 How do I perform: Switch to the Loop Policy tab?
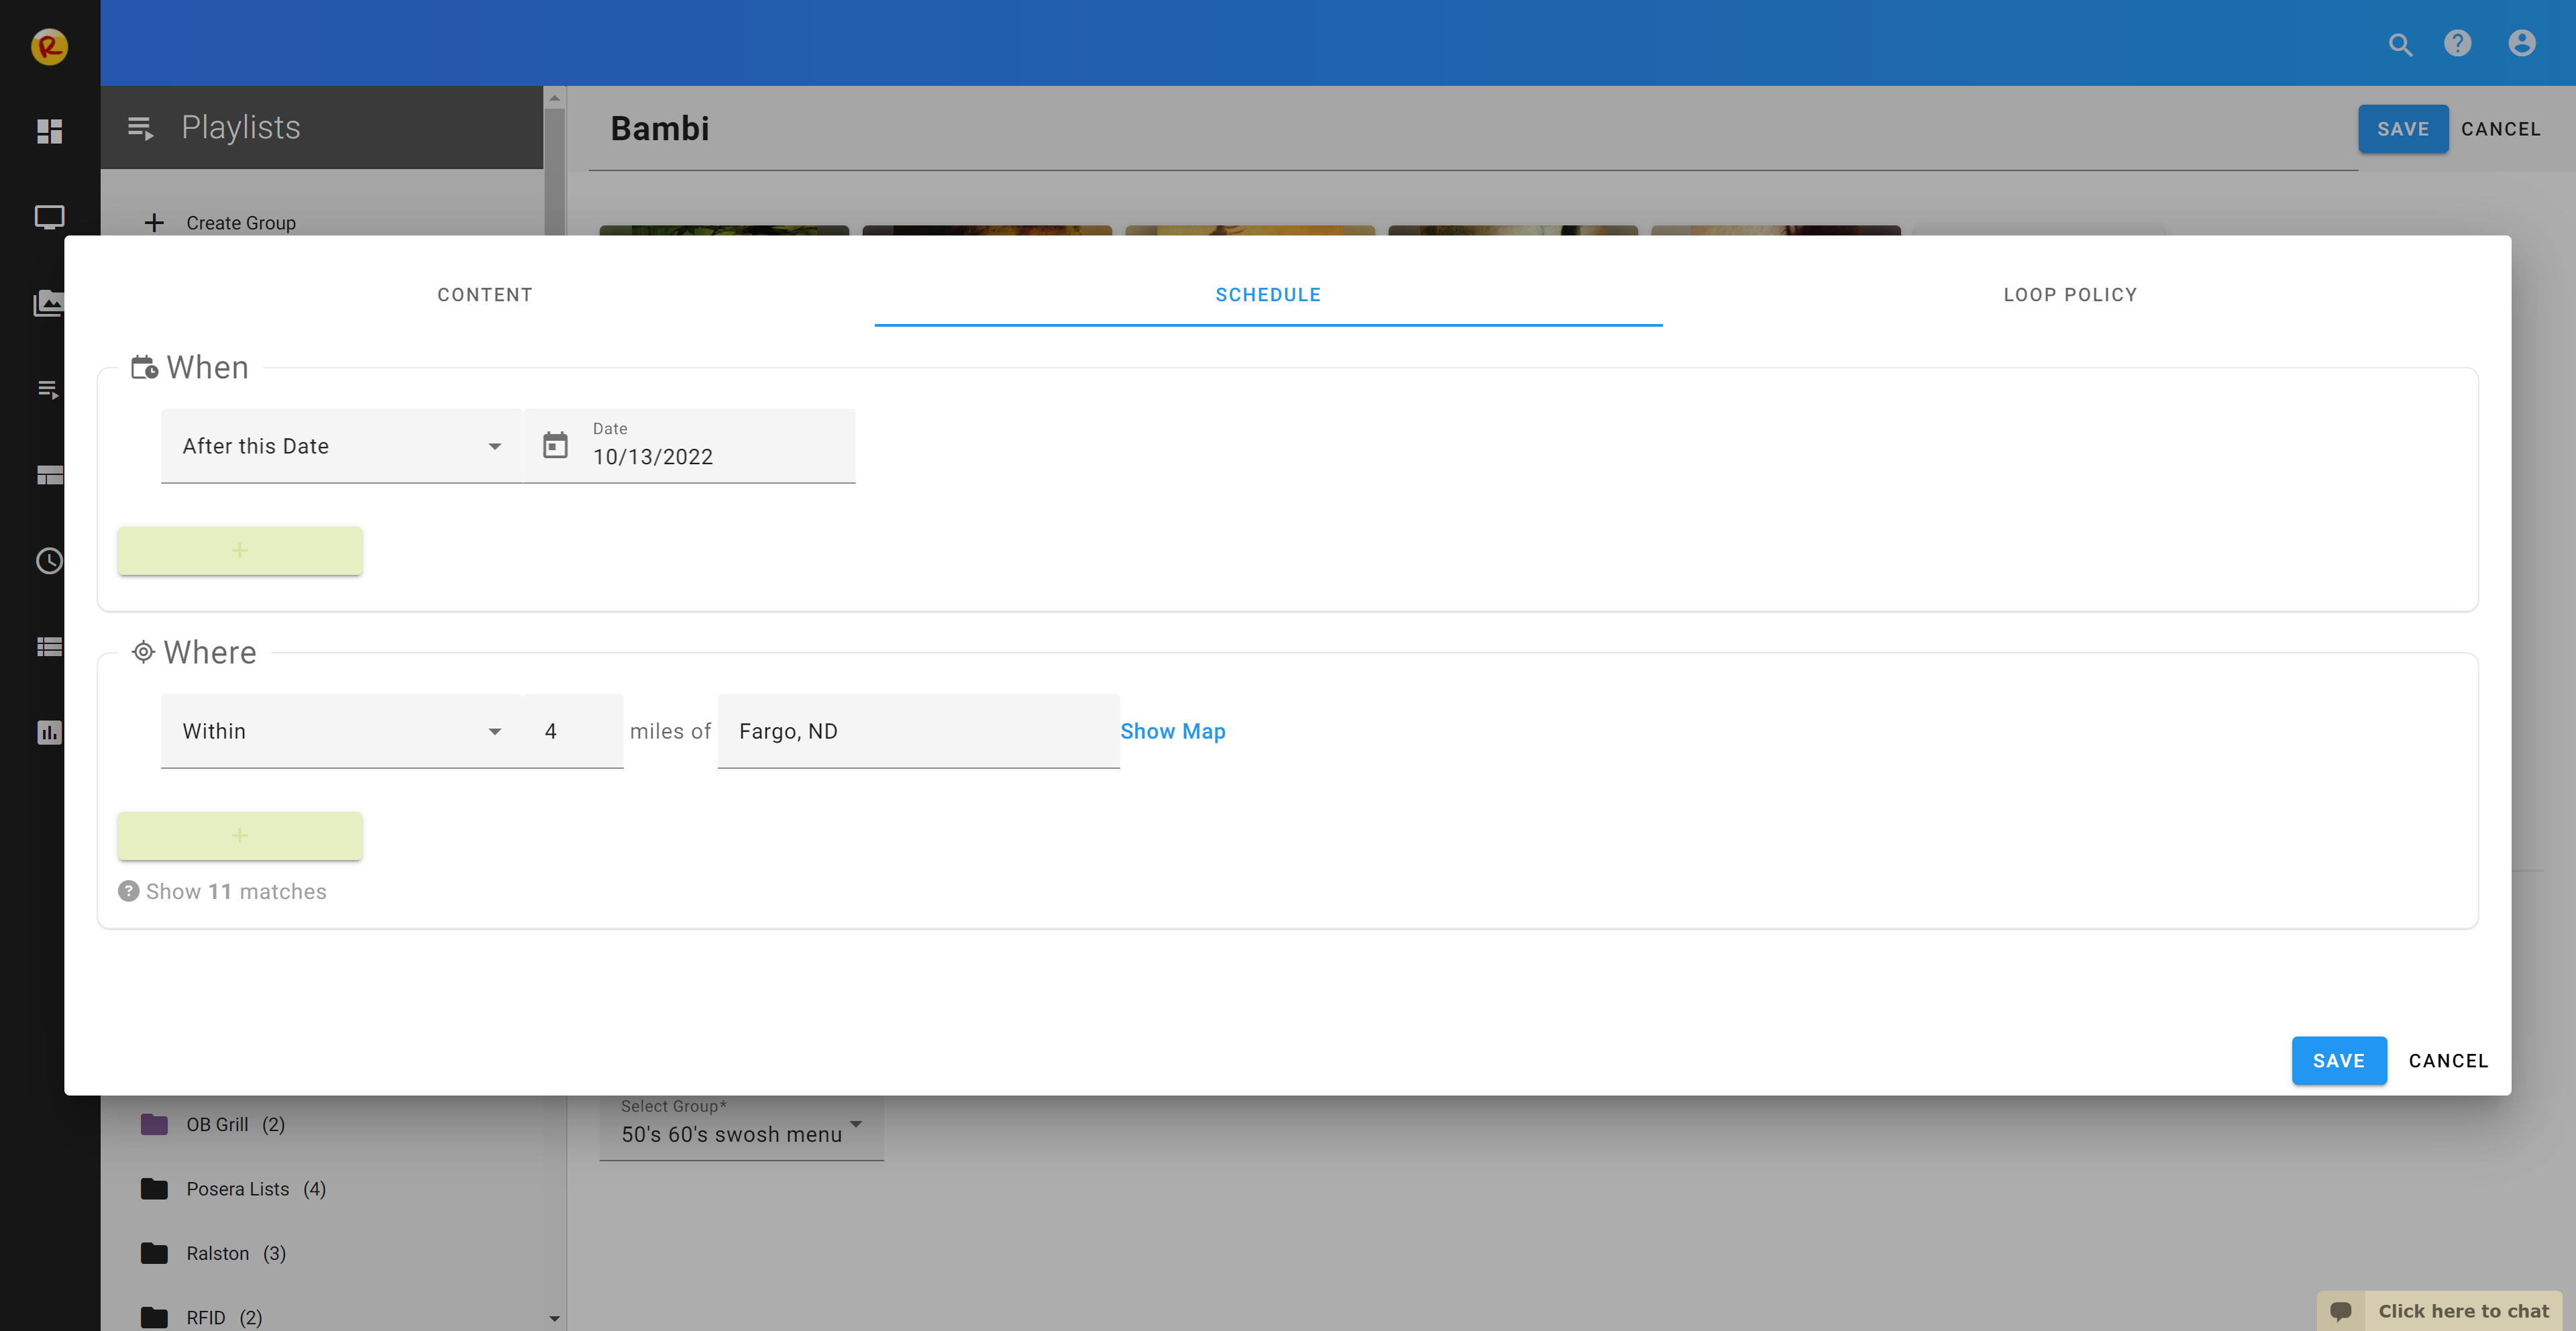click(2070, 294)
